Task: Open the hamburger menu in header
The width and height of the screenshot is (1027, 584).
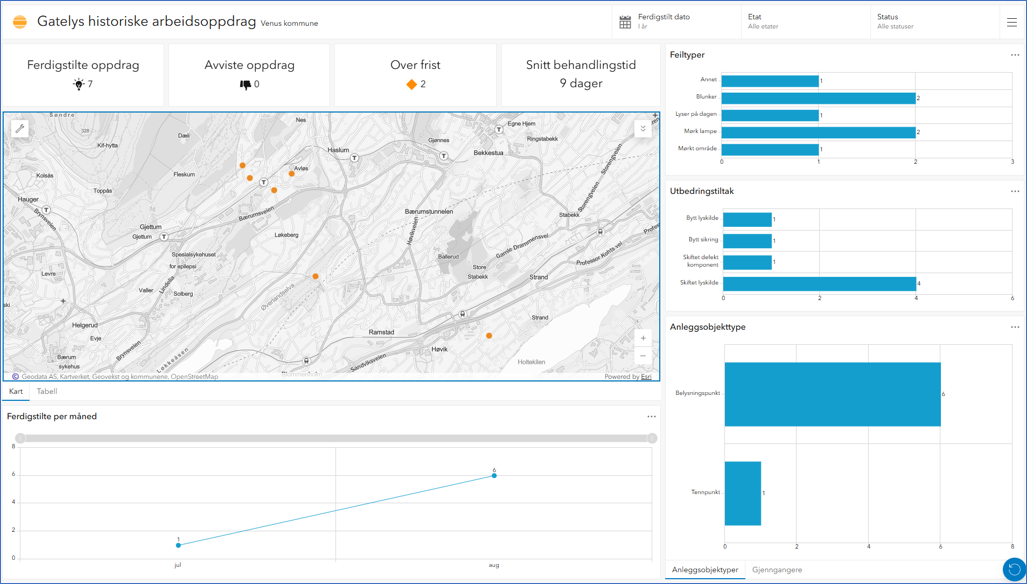Action: pos(1012,22)
